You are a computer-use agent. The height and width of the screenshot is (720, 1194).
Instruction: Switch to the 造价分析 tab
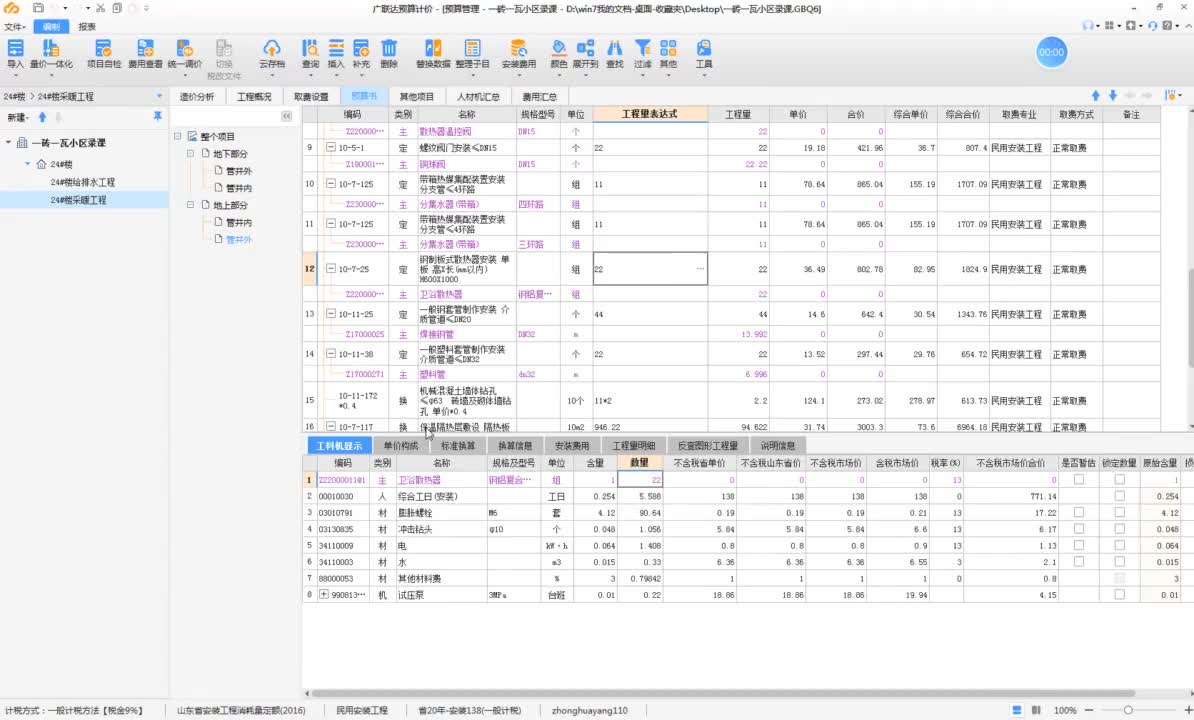pos(197,97)
